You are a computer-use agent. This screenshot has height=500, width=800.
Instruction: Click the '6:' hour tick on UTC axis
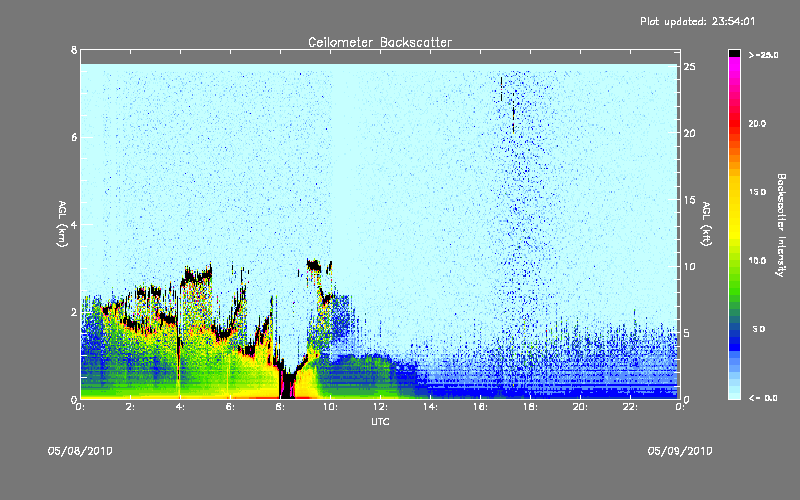pos(231,407)
